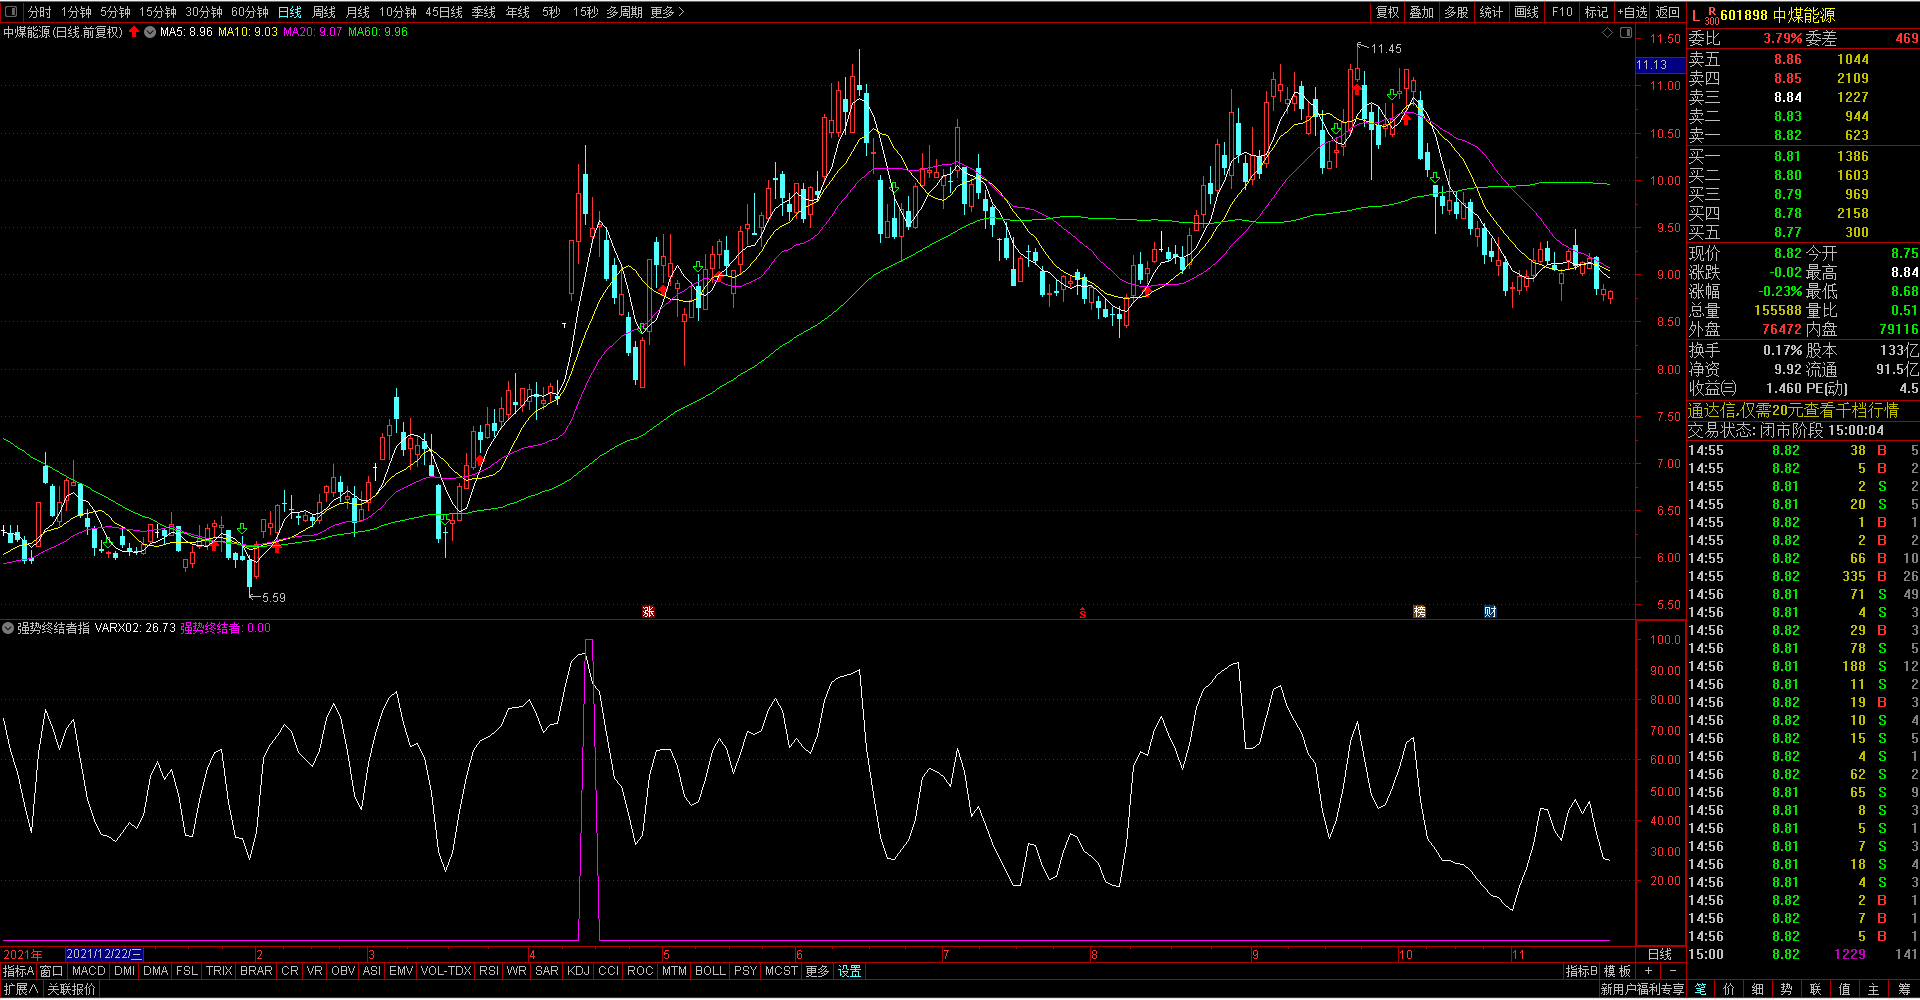Switch to 分时 intraday view
The height and width of the screenshot is (1000, 1920).
click(39, 12)
